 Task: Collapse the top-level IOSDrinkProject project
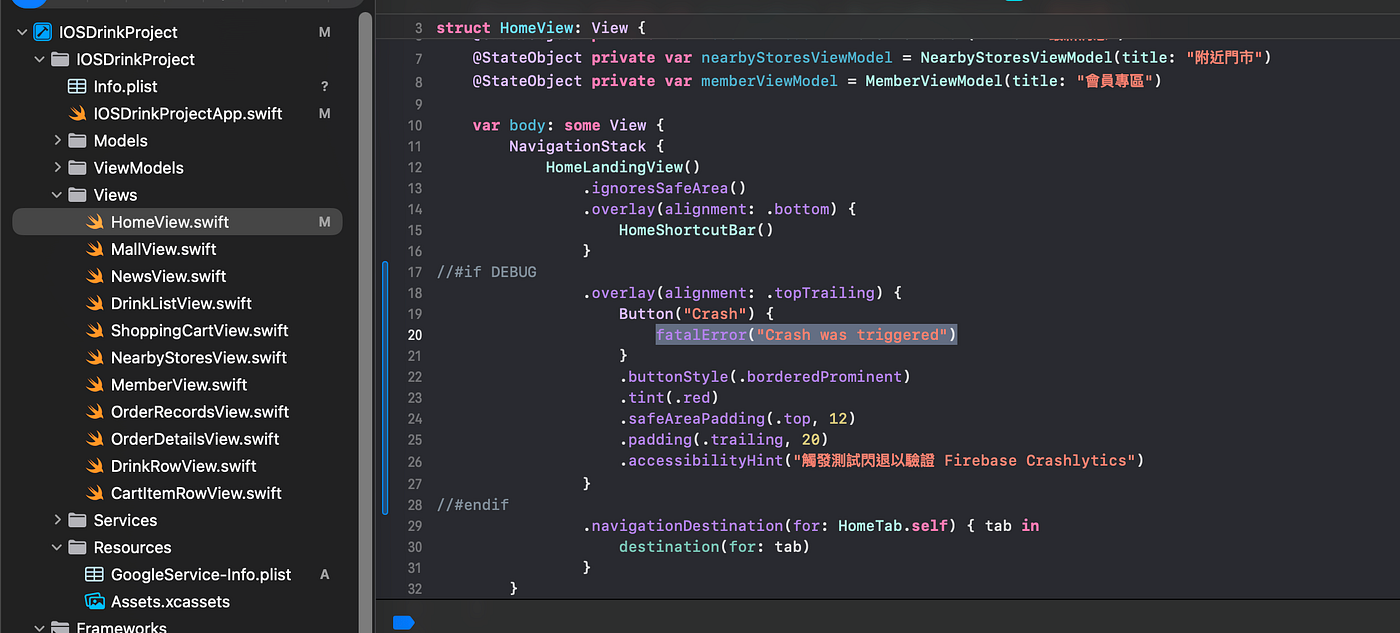click(21, 33)
